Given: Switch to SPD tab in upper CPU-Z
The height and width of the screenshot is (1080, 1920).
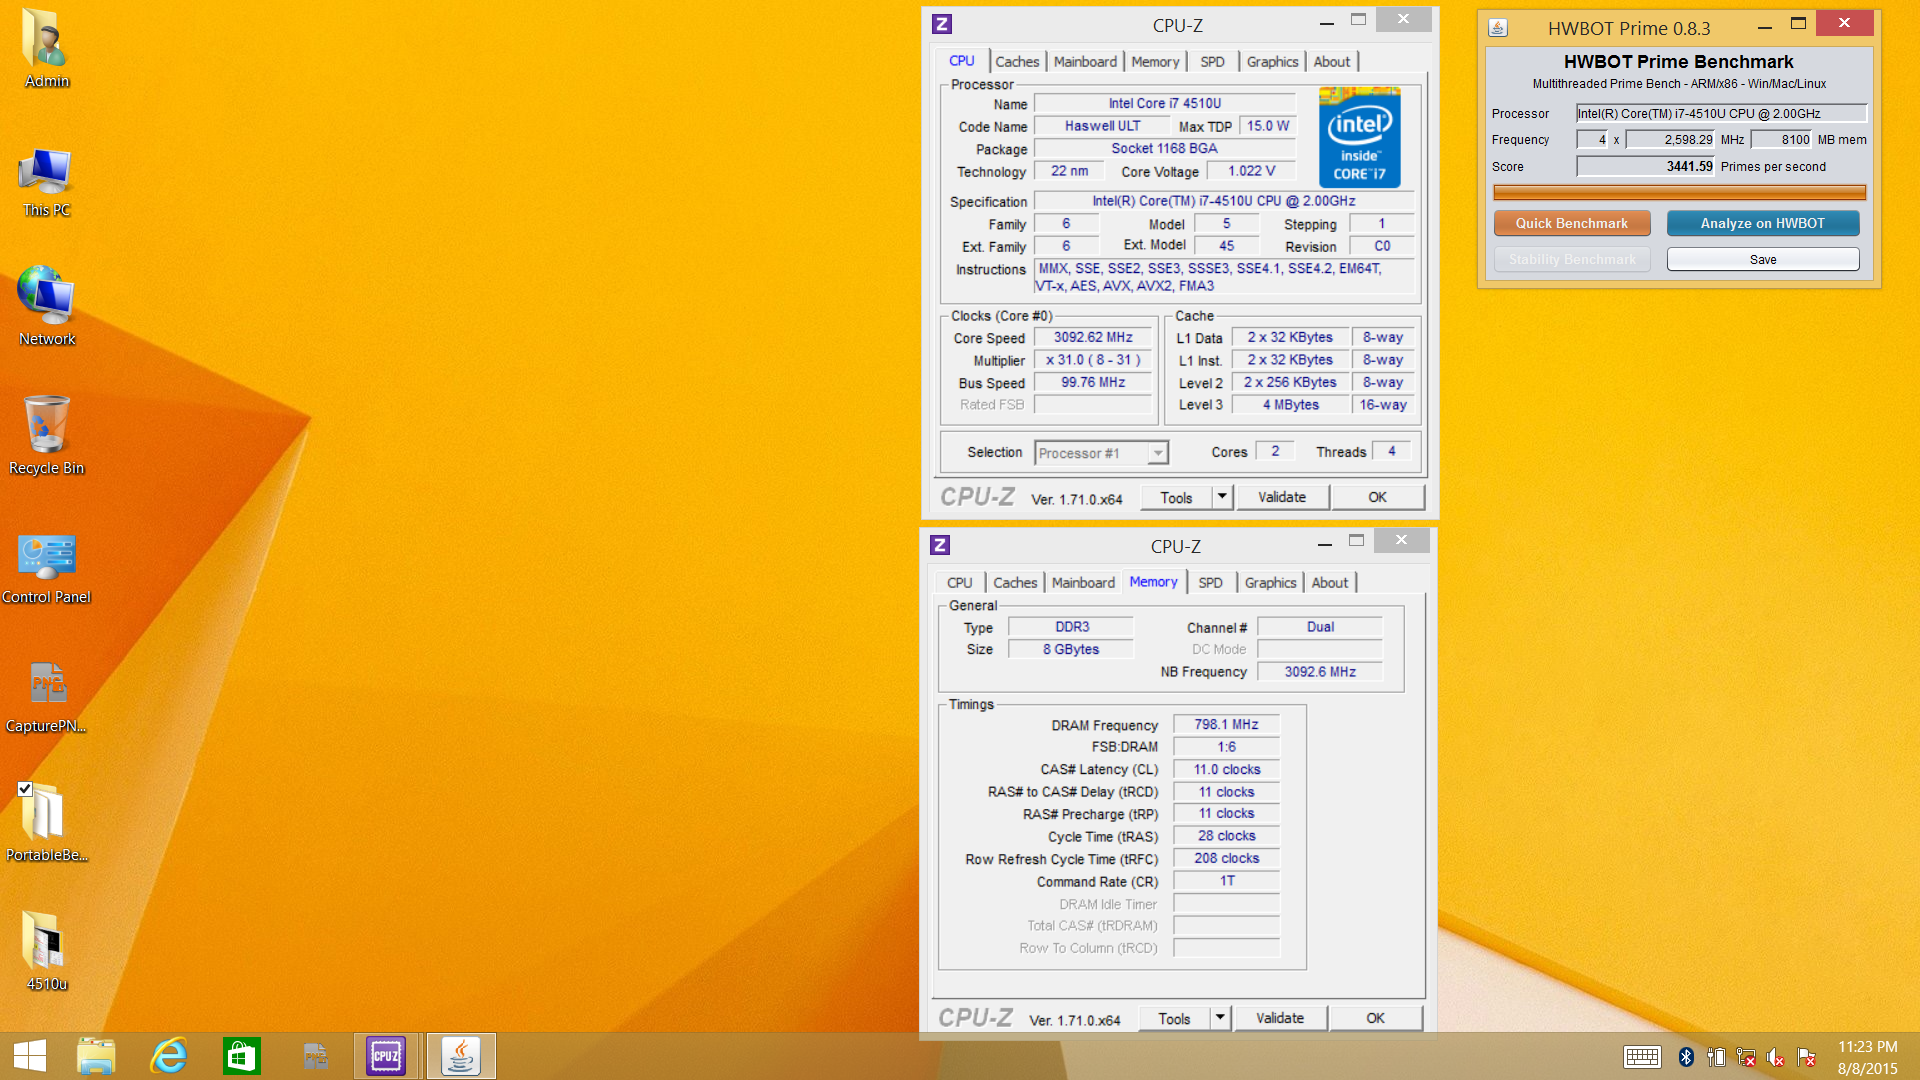Looking at the screenshot, I should [x=1212, y=61].
